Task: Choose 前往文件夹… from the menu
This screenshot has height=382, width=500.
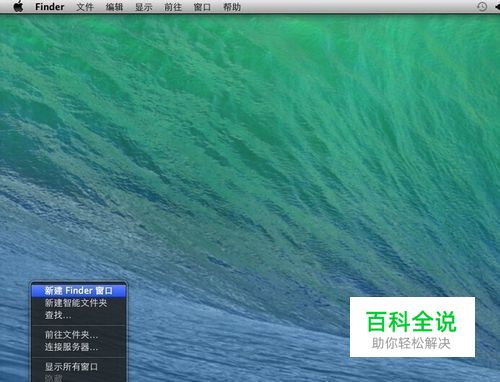Action: pyautogui.click(x=79, y=334)
